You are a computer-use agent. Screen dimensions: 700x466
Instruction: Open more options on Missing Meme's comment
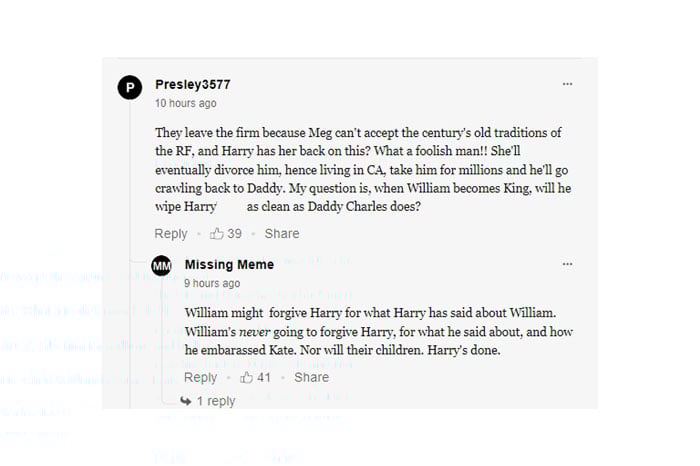coord(567,265)
